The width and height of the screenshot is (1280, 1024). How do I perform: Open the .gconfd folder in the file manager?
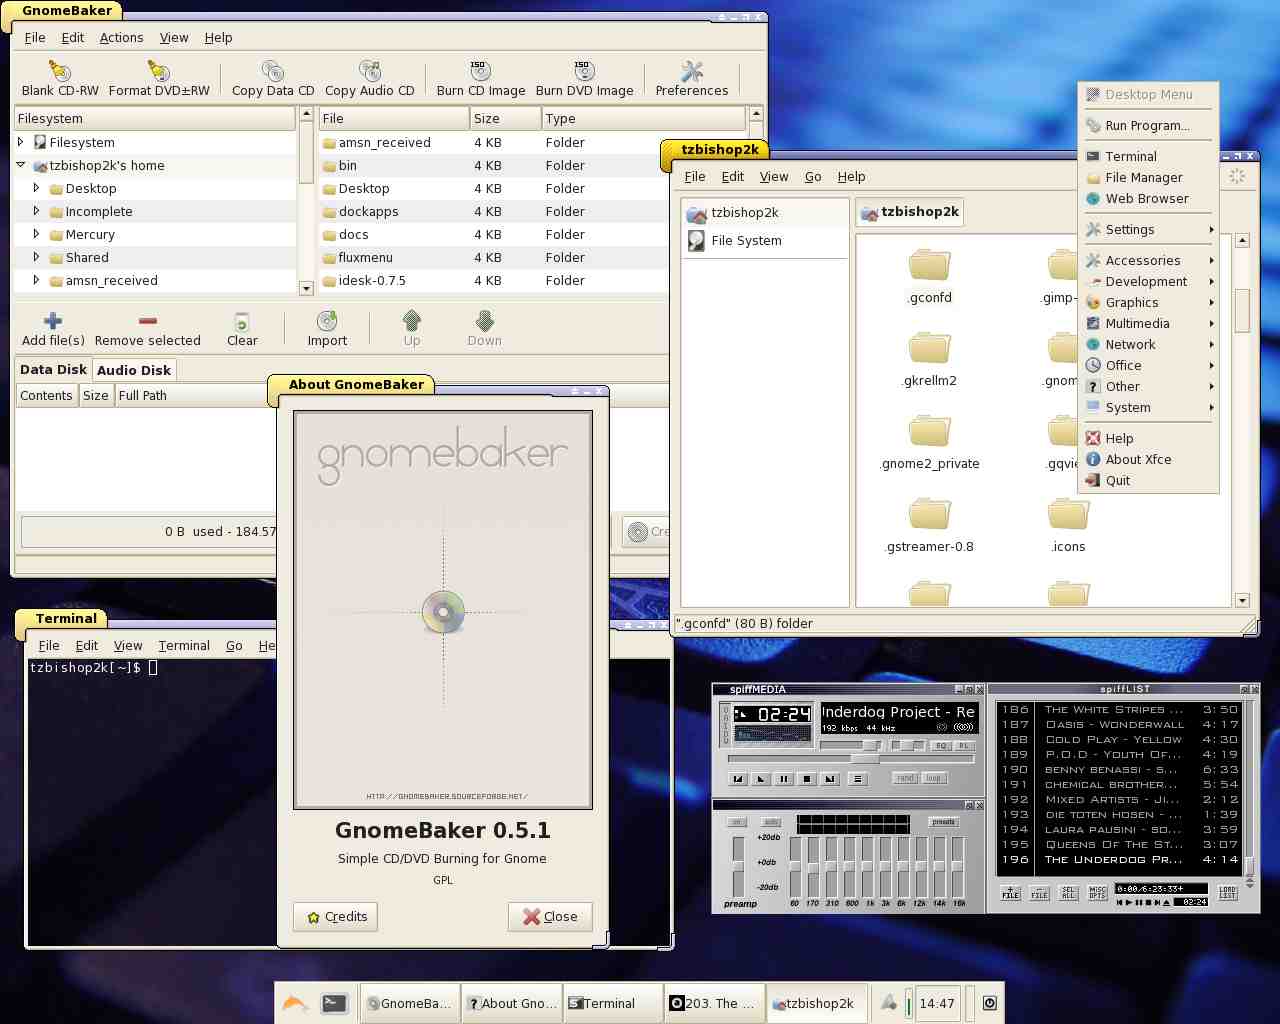coord(930,274)
